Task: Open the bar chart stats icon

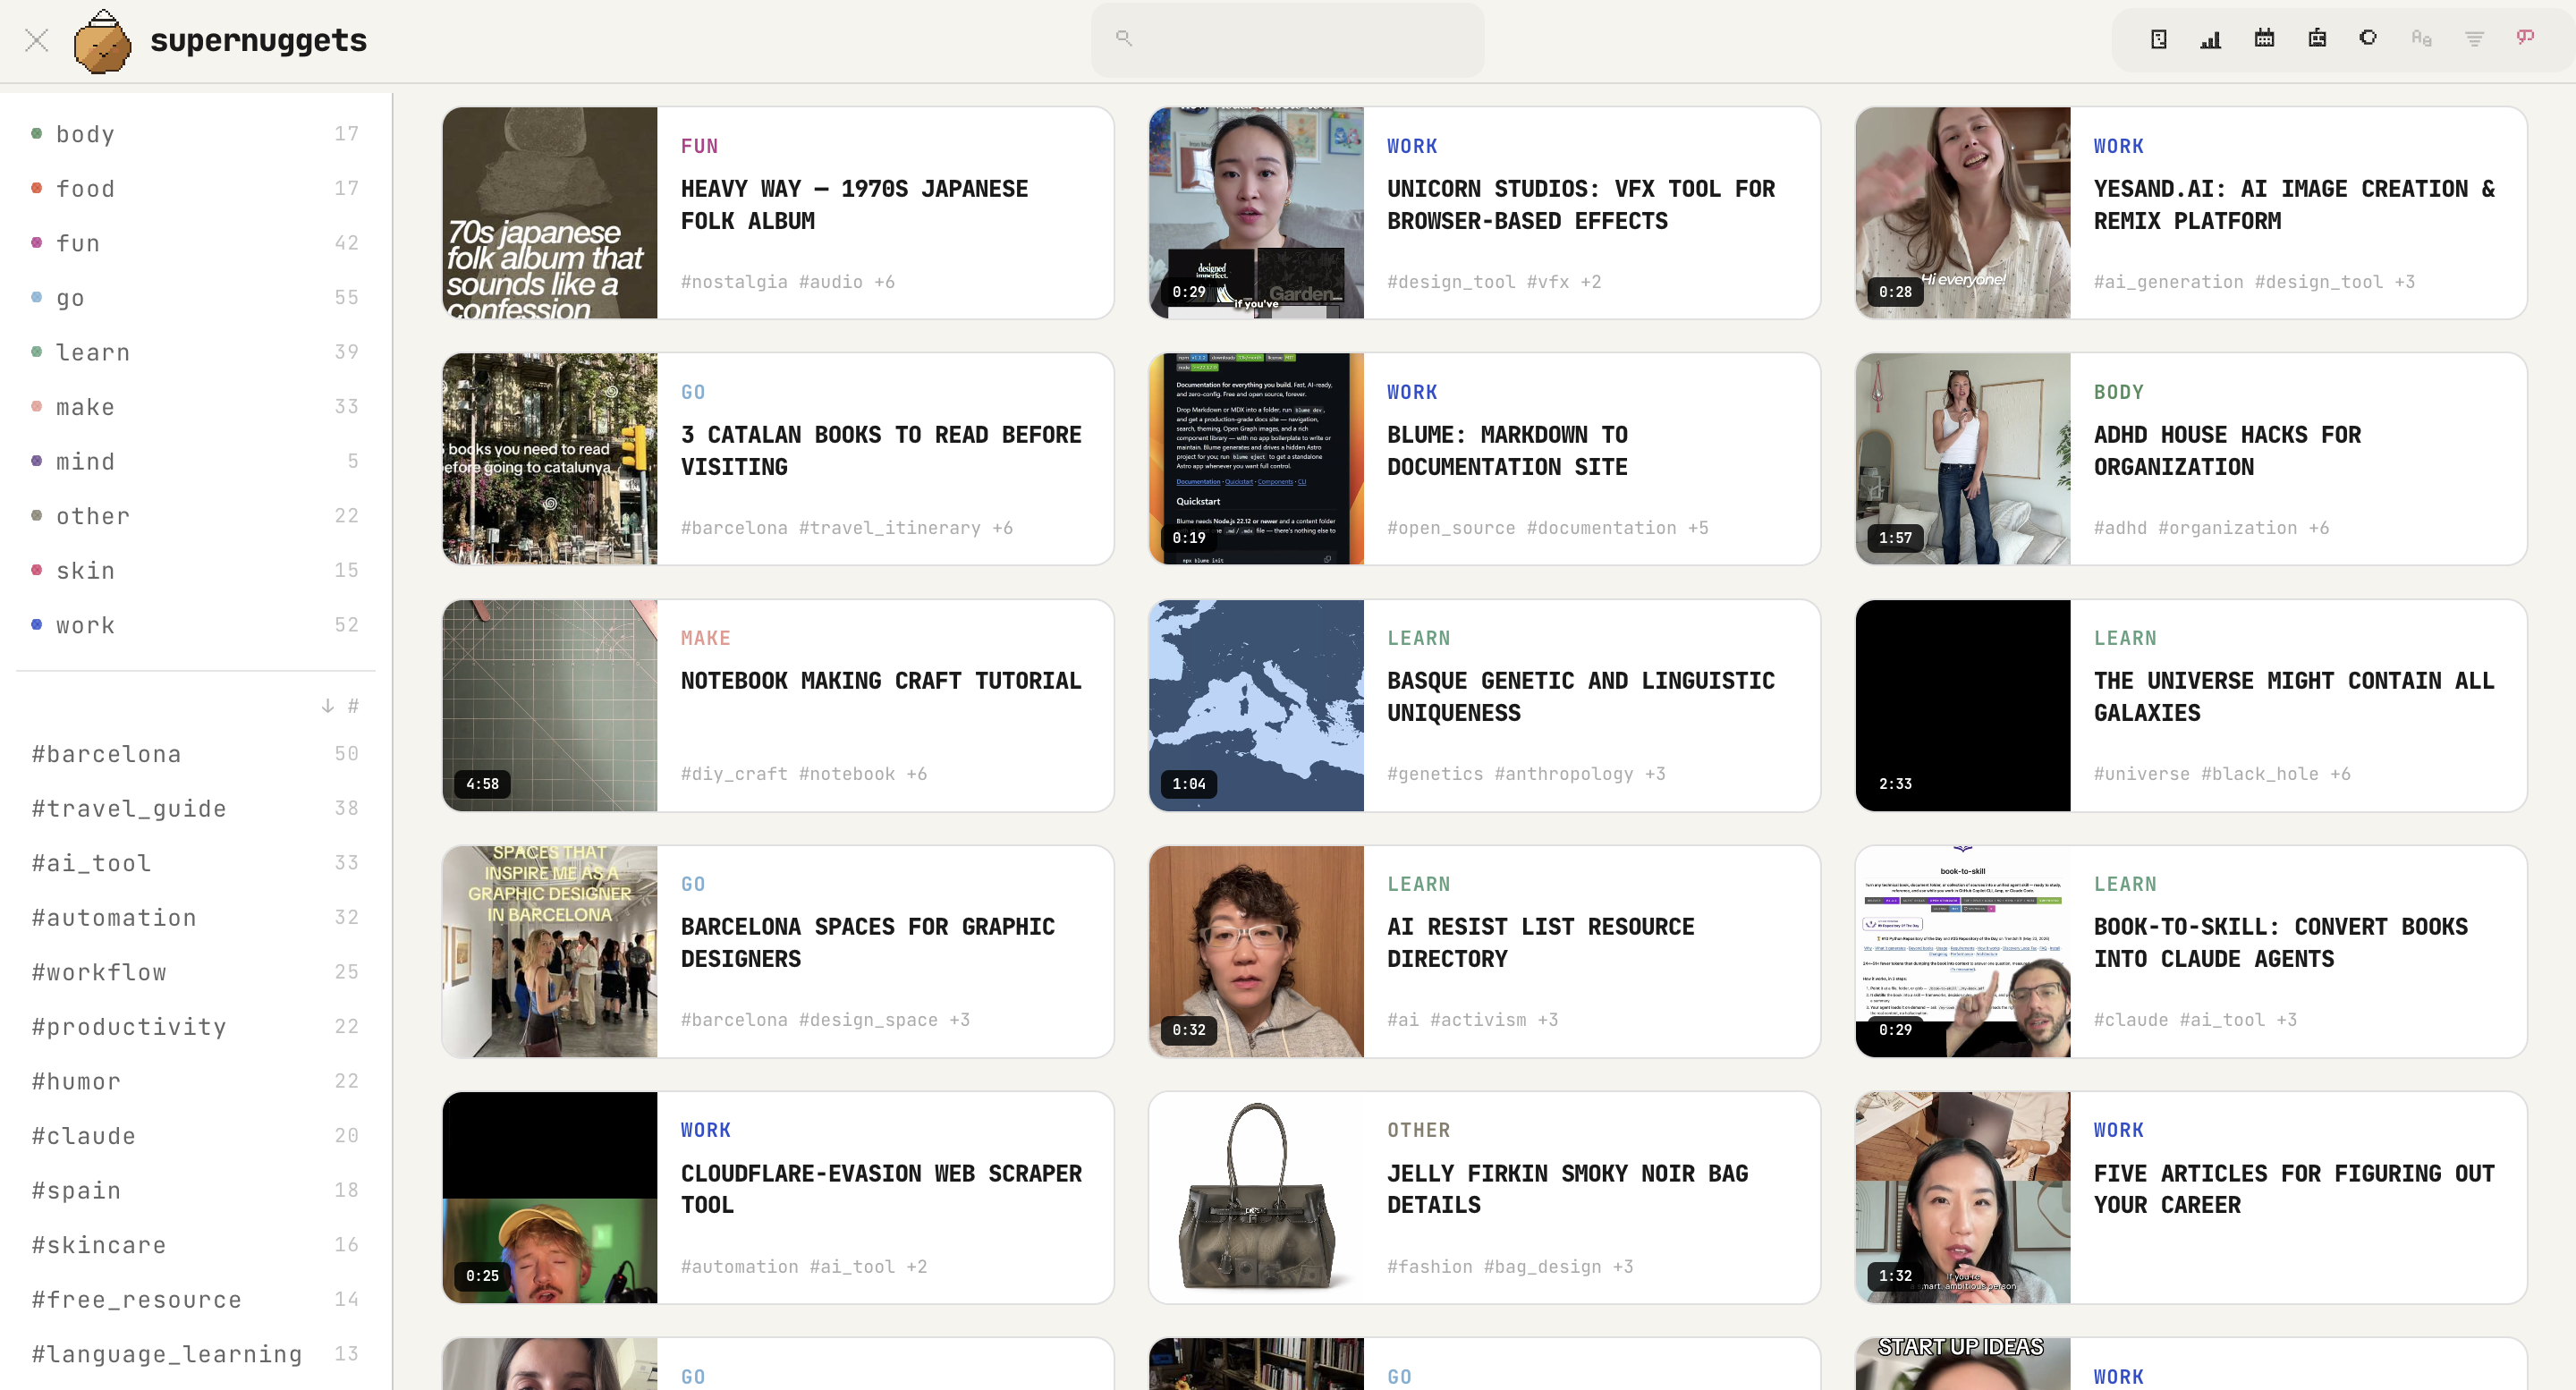Action: (2211, 39)
